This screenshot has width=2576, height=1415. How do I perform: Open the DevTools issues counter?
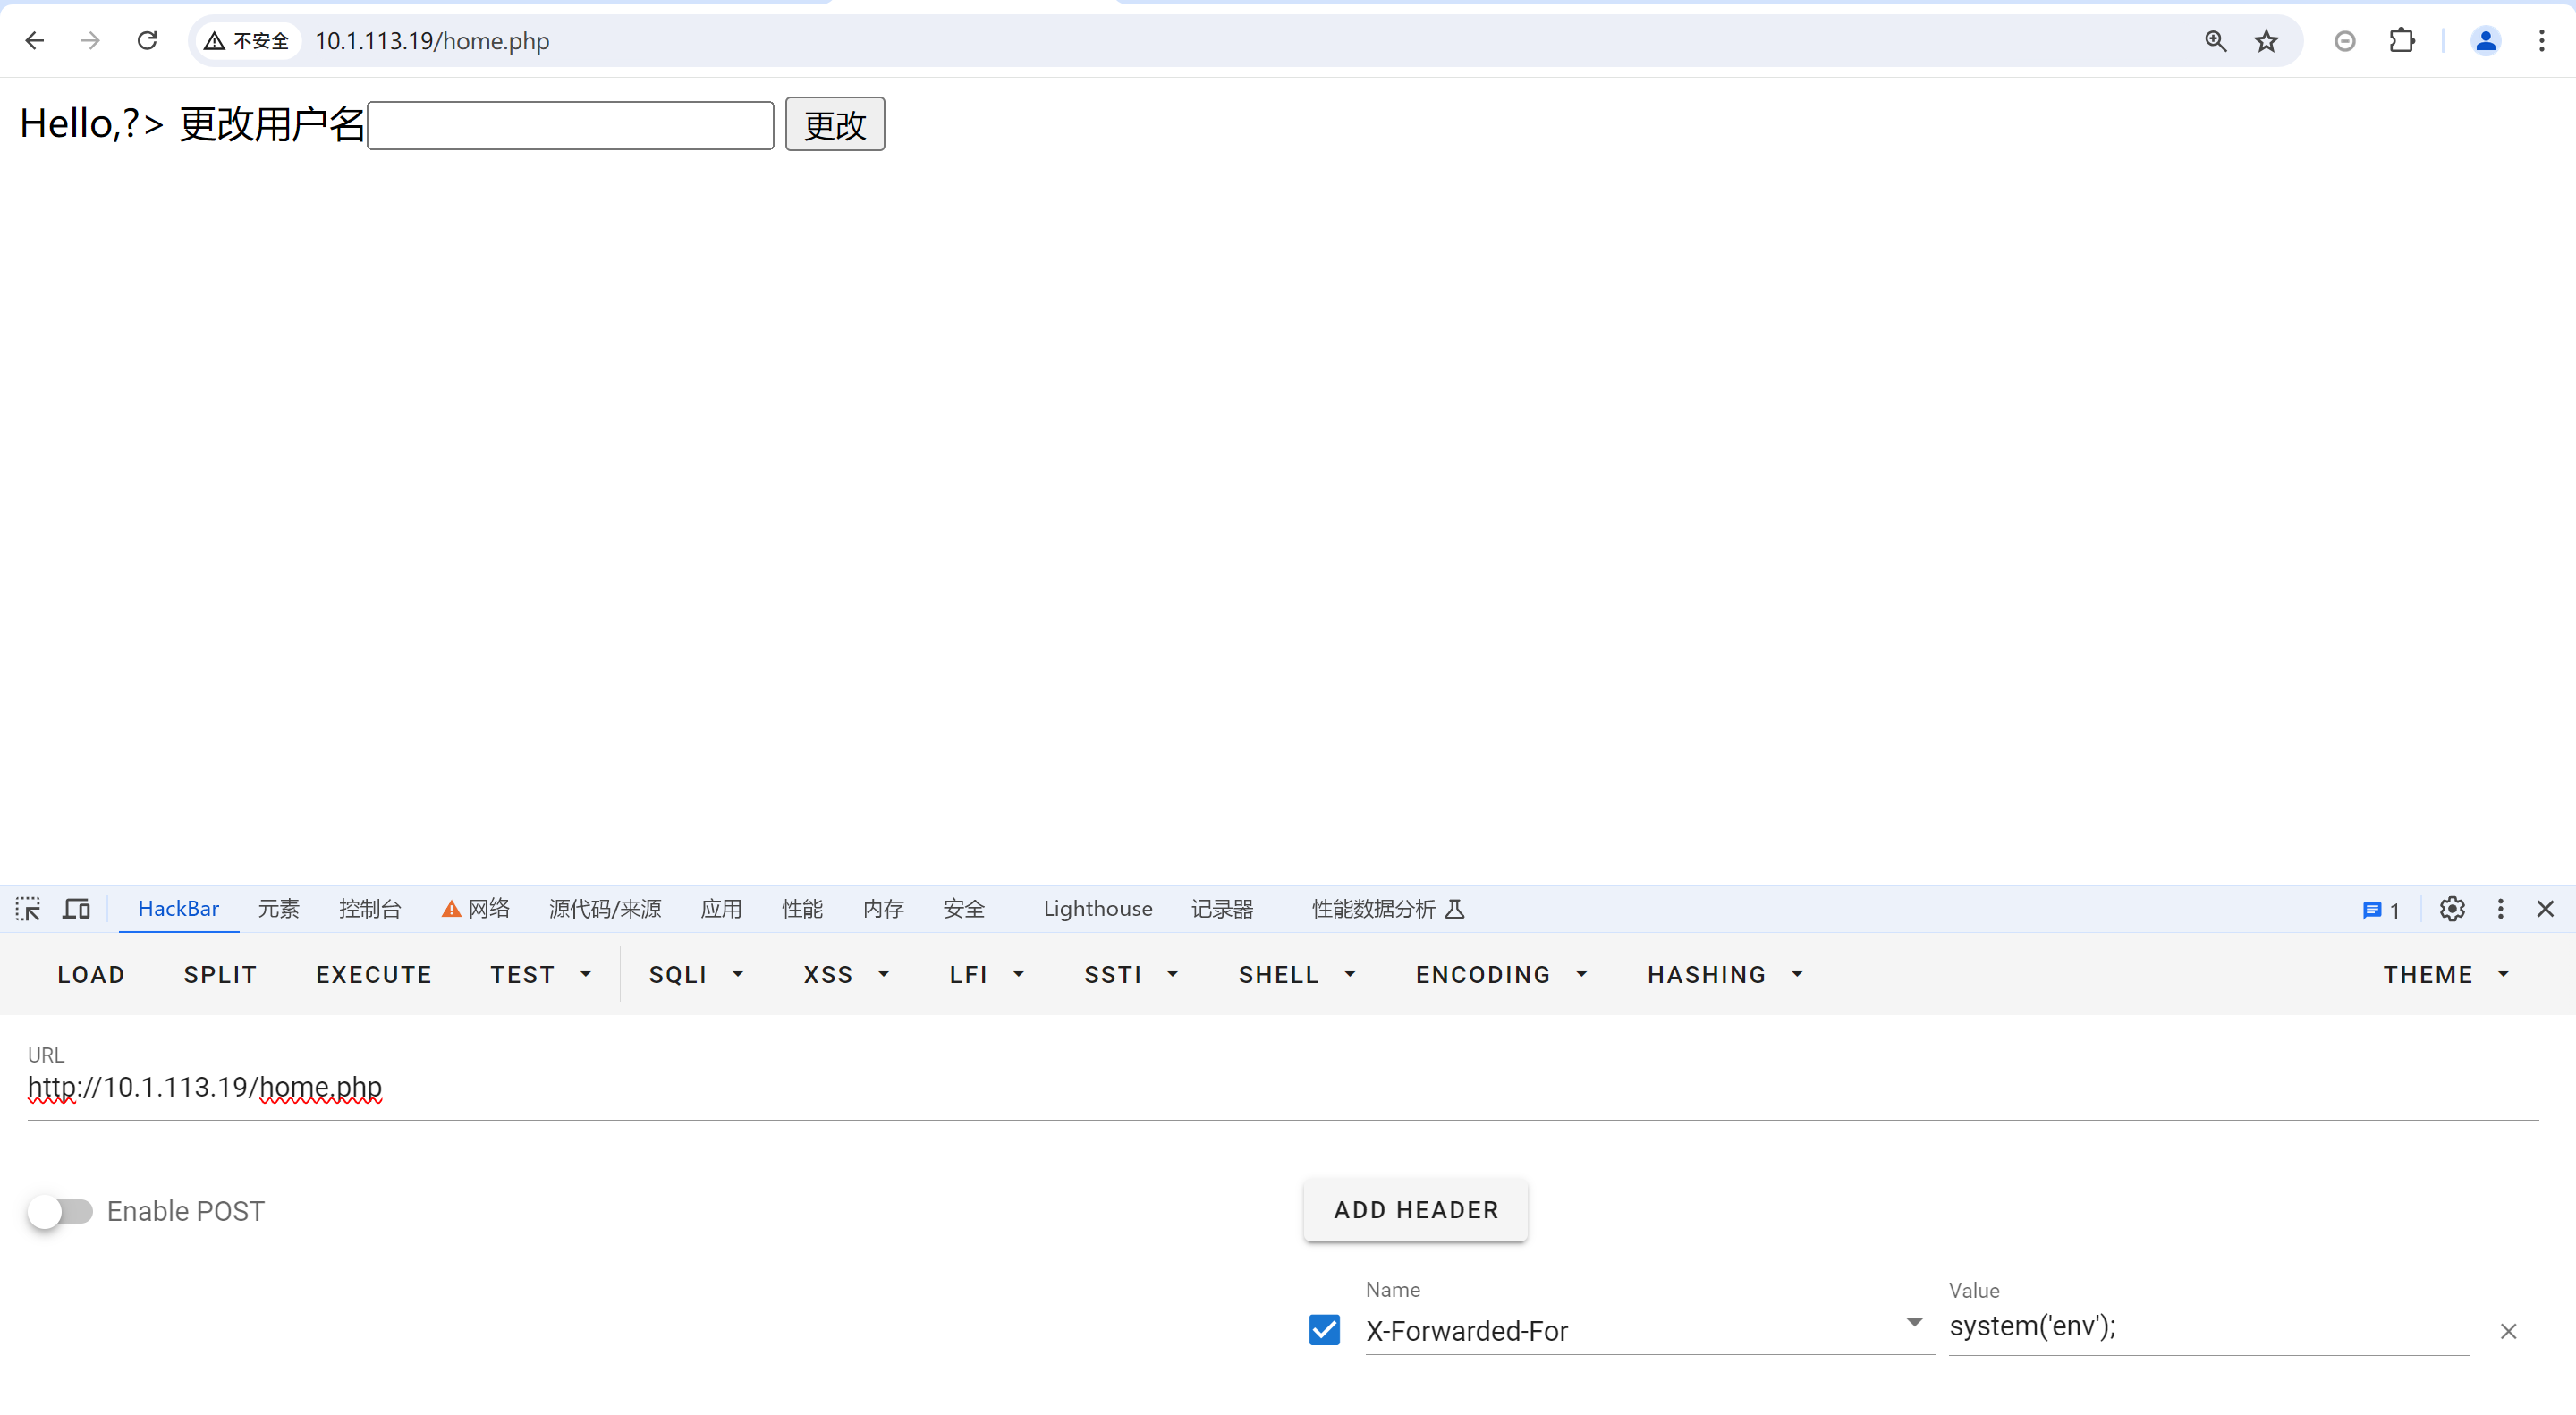point(2381,910)
